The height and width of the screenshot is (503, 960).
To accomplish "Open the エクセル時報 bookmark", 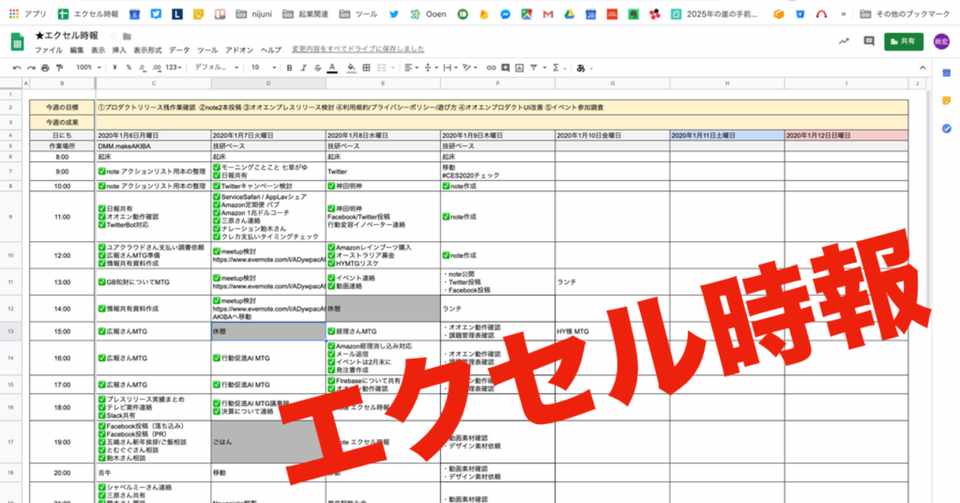I will [88, 13].
